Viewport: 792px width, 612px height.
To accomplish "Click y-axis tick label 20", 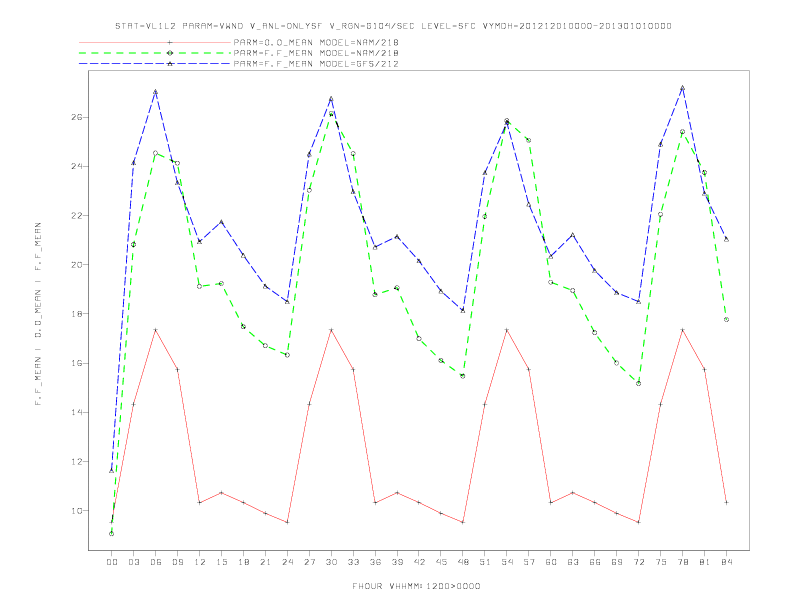I will tap(77, 265).
